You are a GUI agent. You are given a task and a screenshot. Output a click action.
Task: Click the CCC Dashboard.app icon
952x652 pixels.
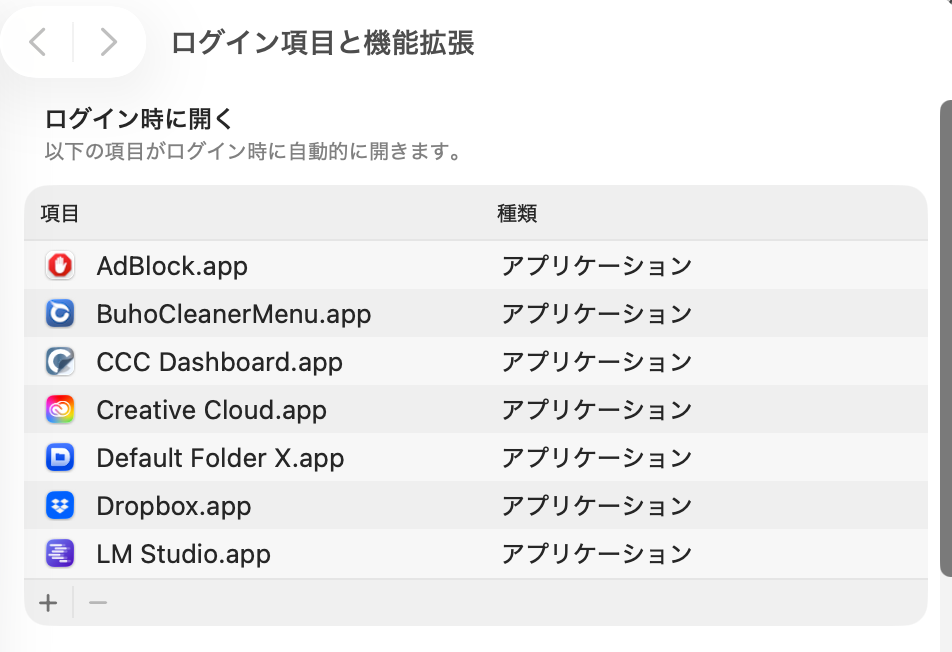(x=62, y=361)
